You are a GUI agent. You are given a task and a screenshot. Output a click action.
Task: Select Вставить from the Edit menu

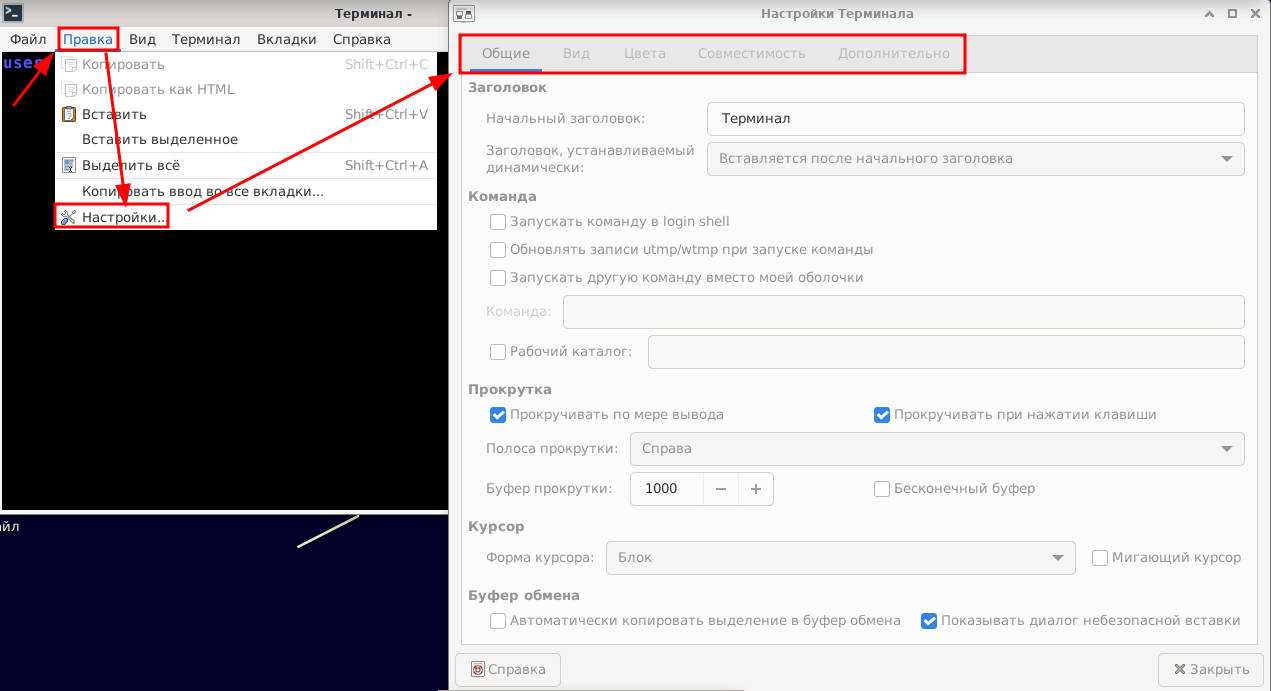tap(246, 114)
